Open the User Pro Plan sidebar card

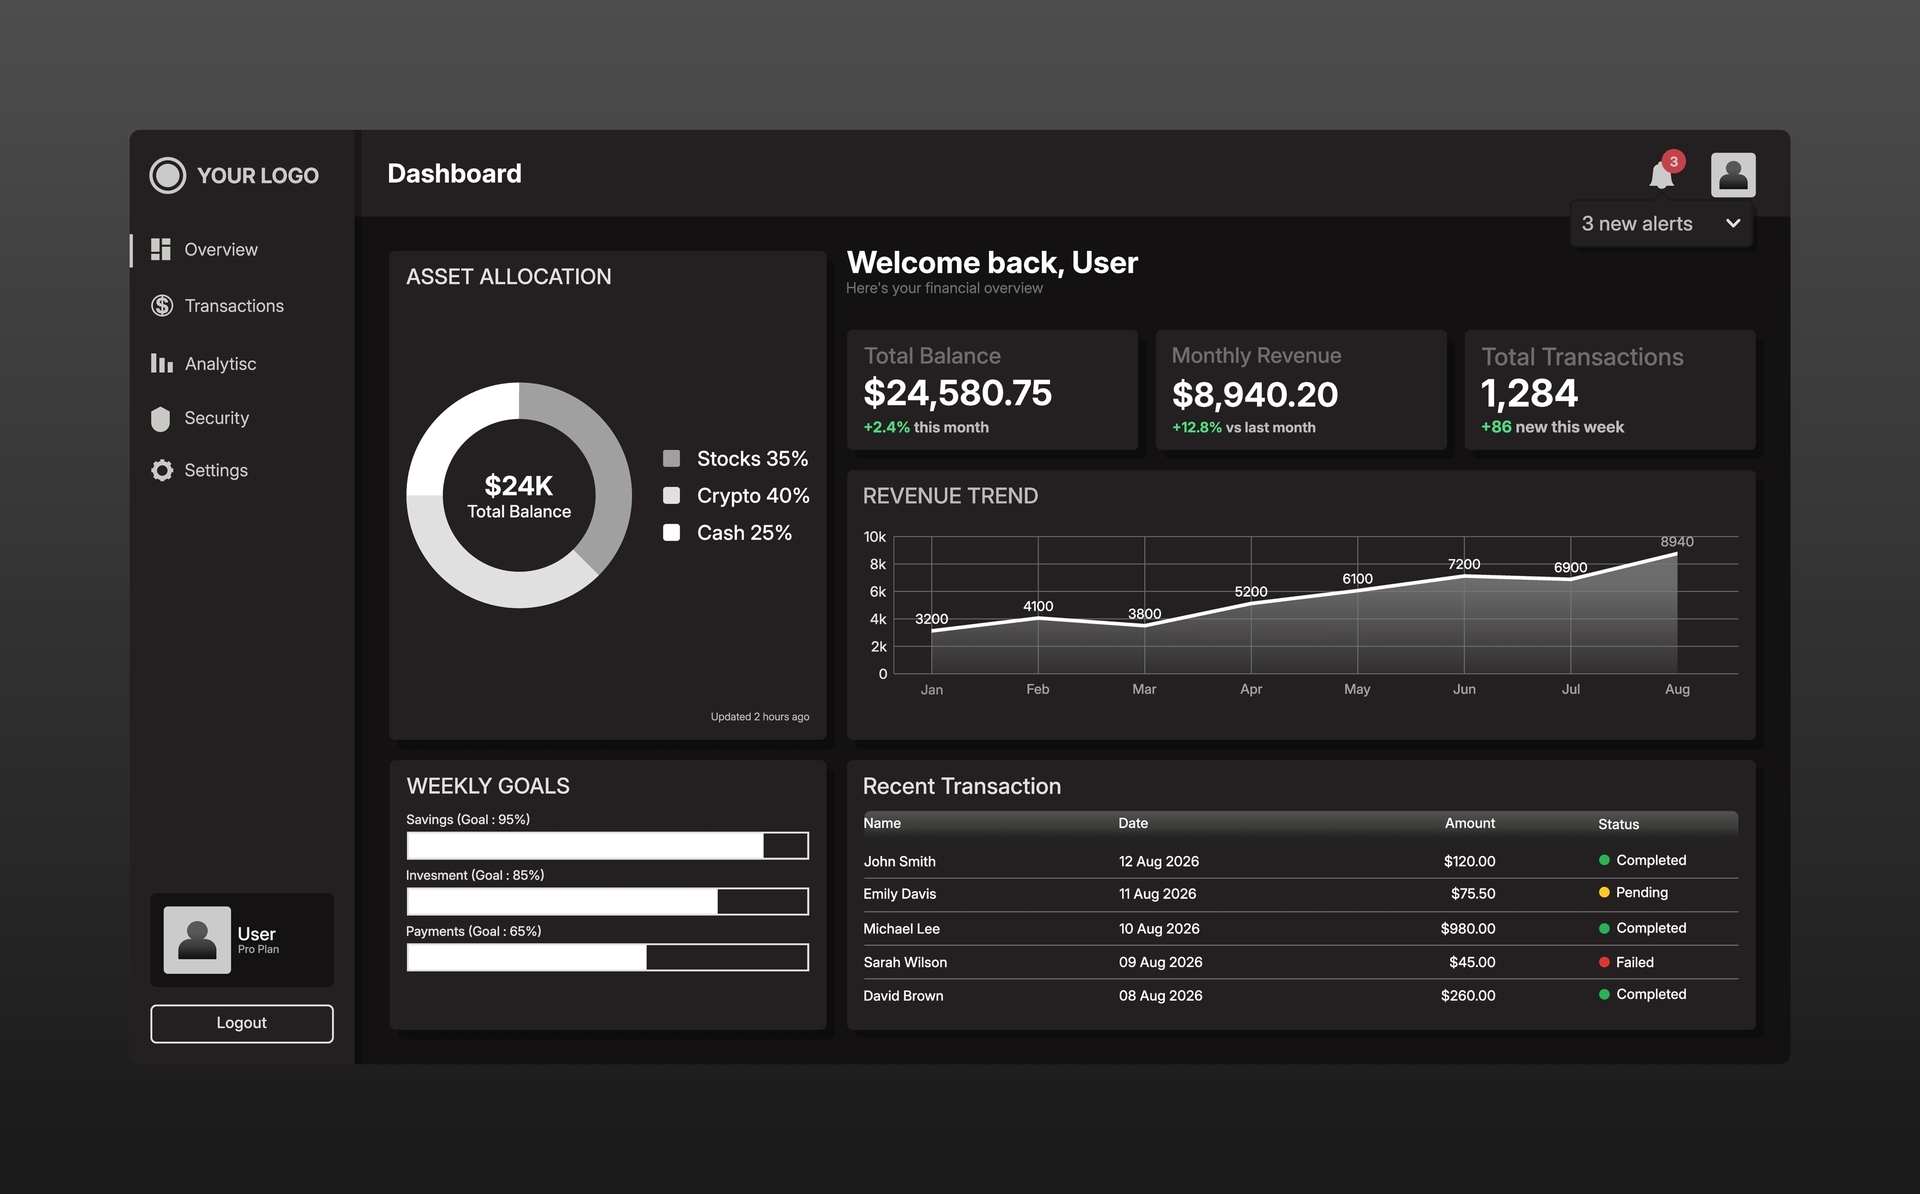[242, 940]
